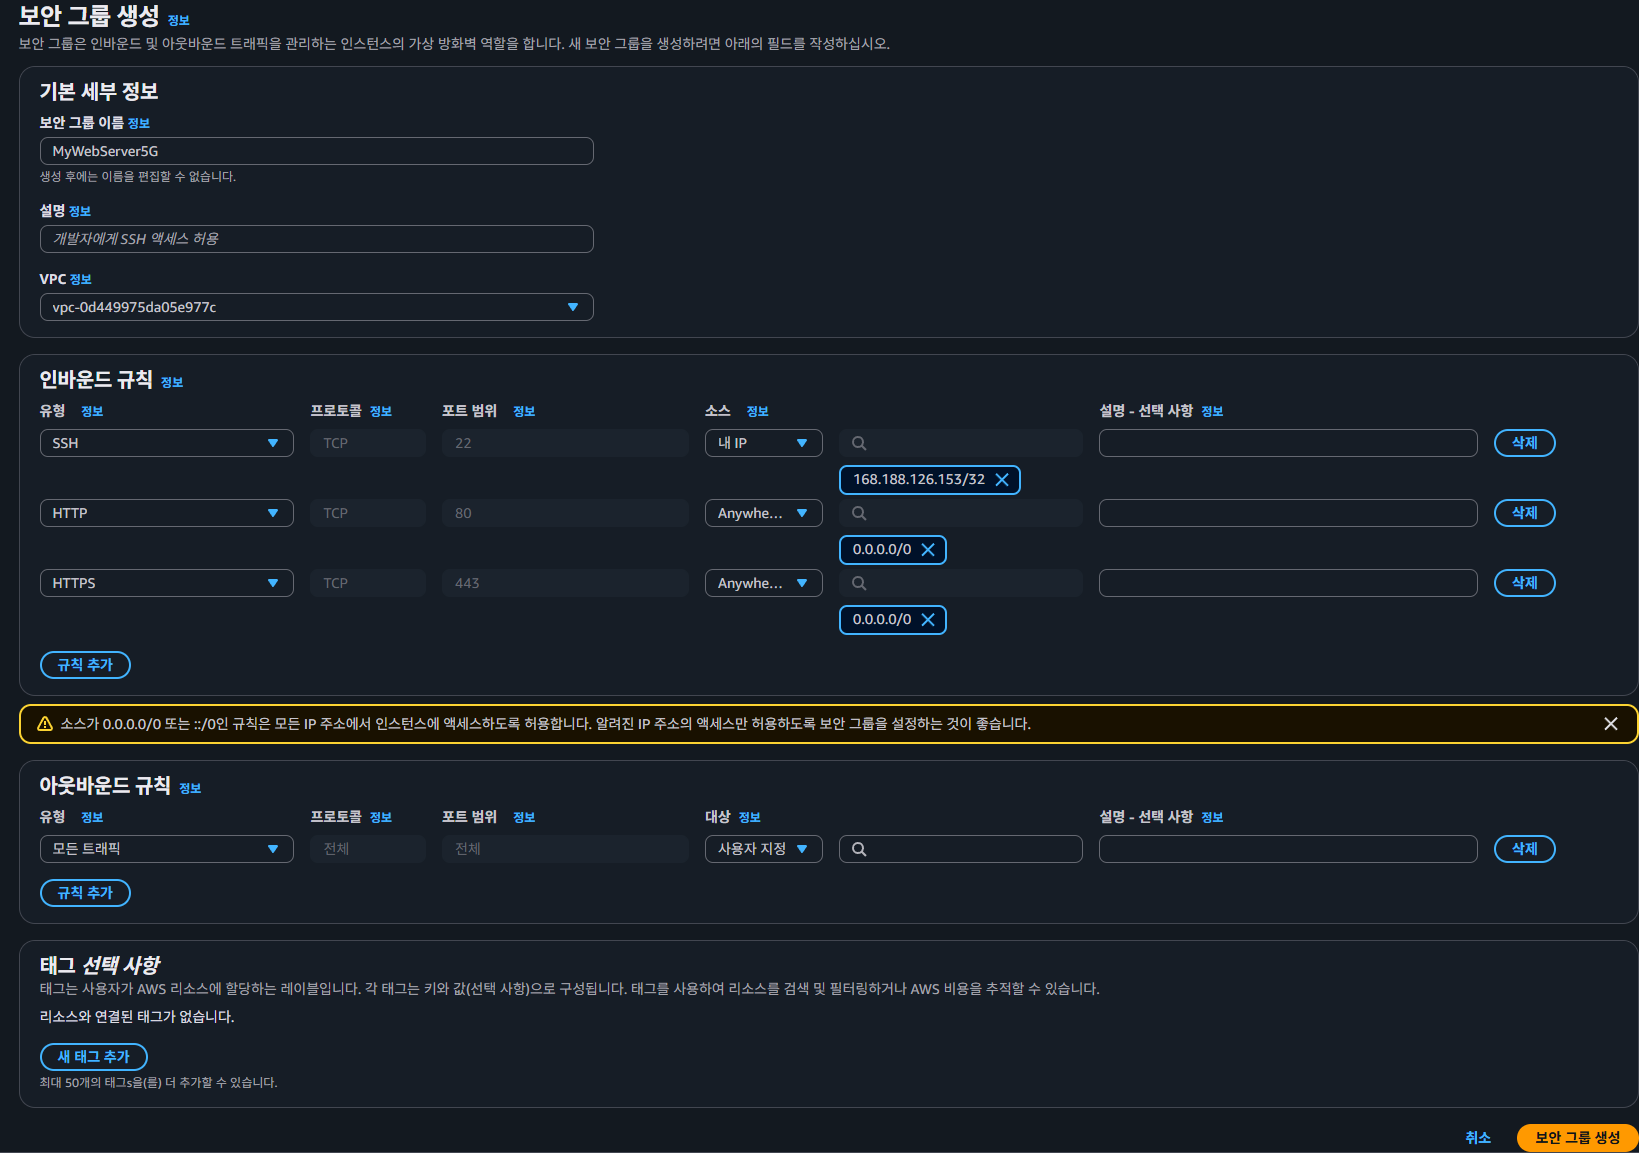
Task: Open the 모든 트래픽 type dropdown
Action: (167, 849)
